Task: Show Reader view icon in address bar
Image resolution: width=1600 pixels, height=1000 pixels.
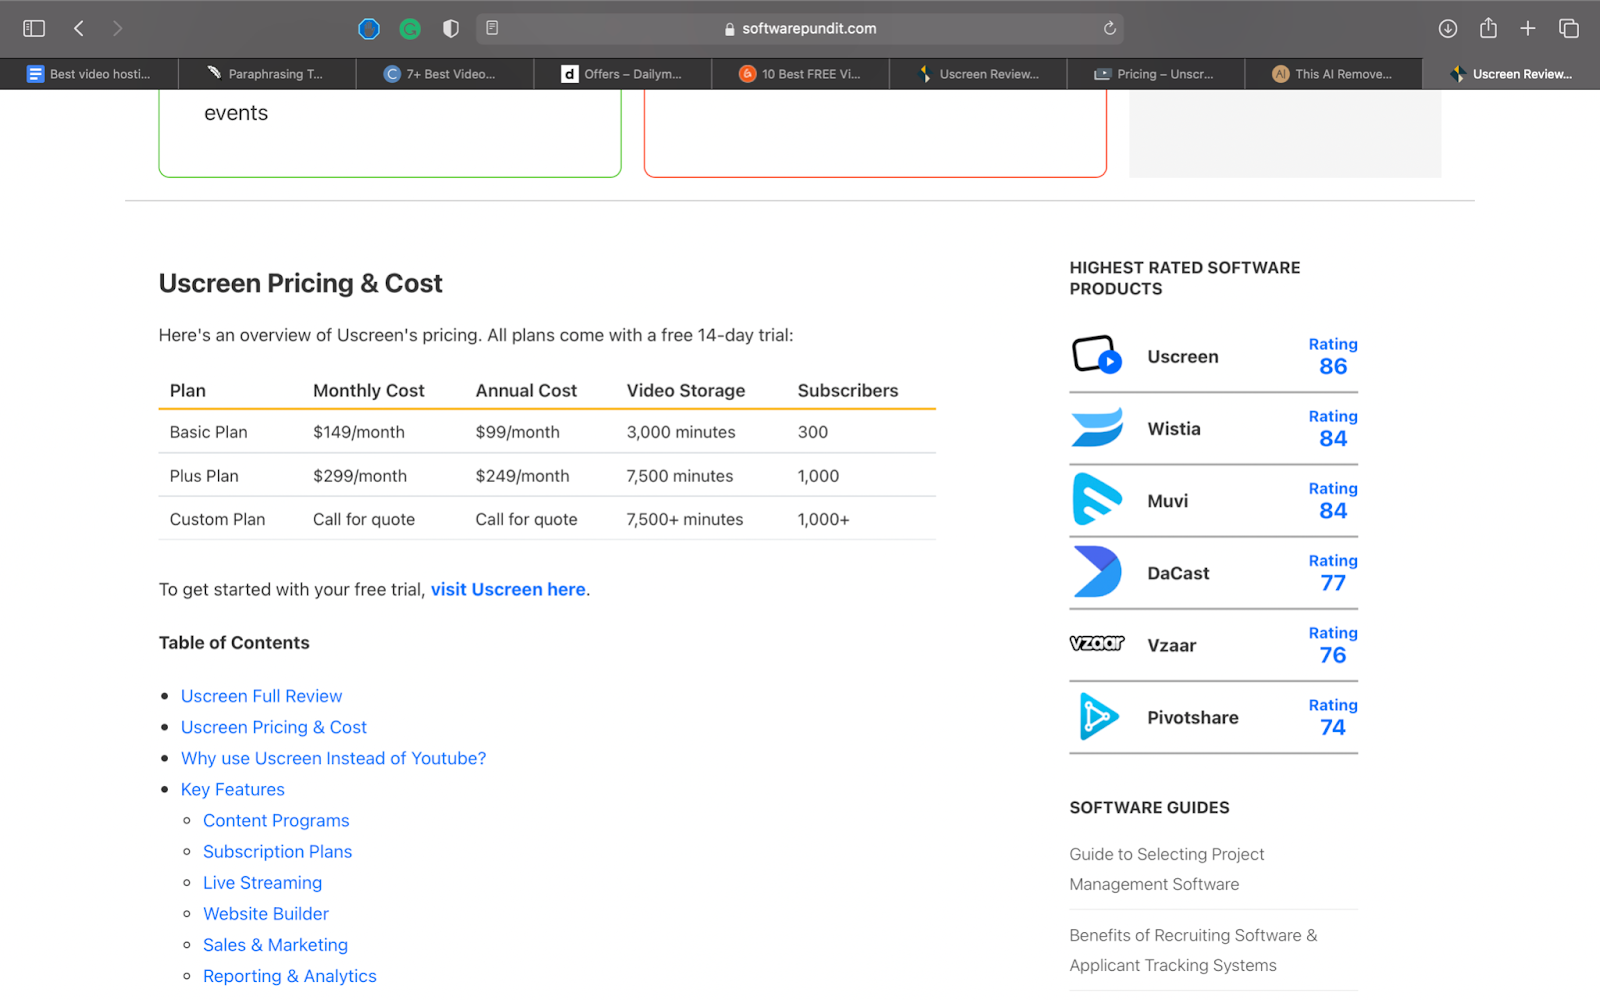Action: tap(492, 28)
